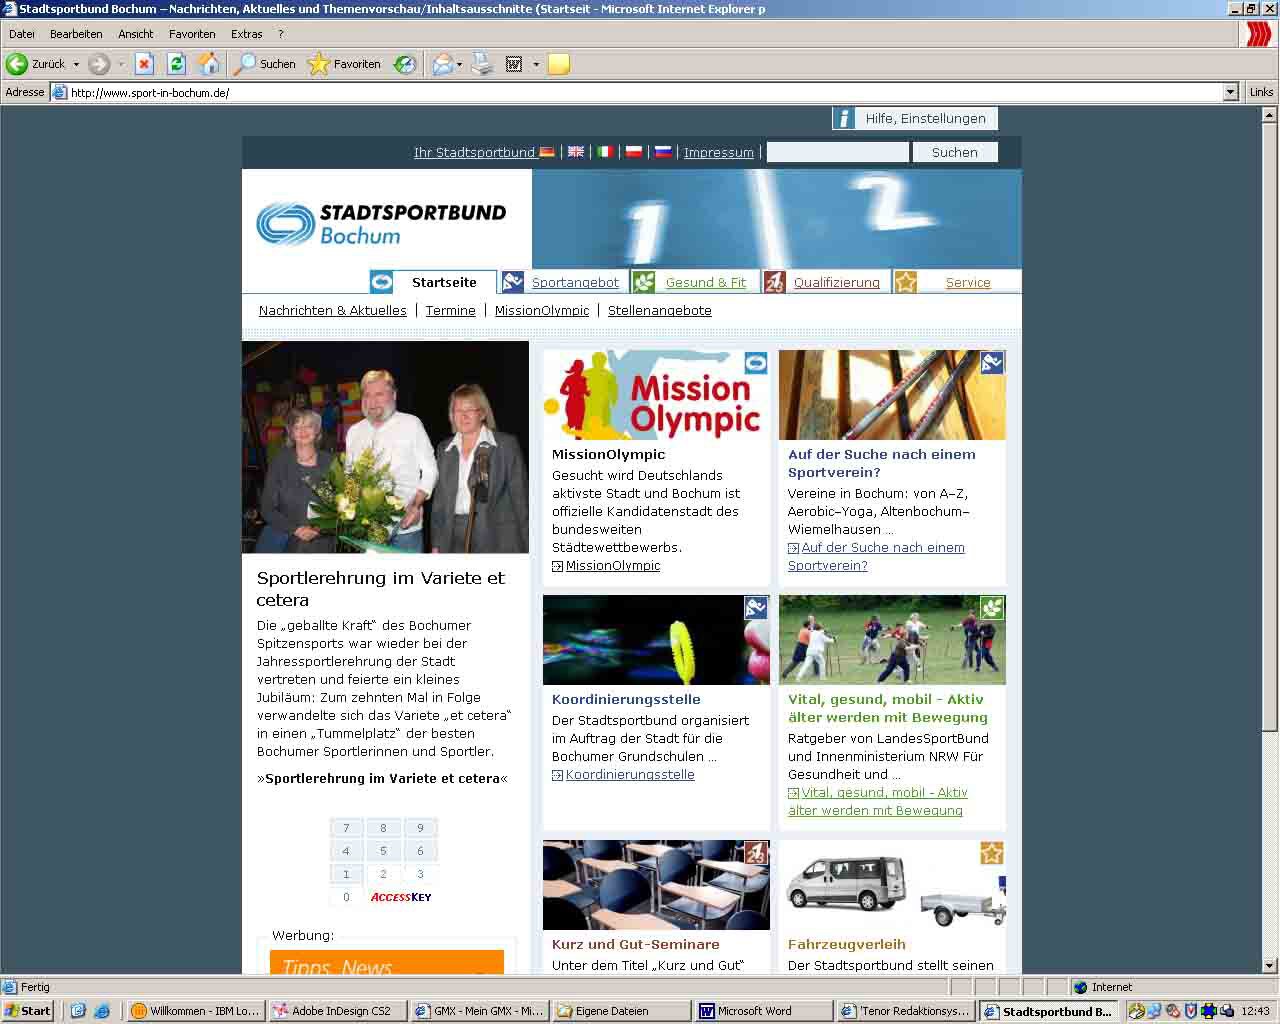Open the Favoriten menu
The width and height of the screenshot is (1280, 1024).
point(192,34)
